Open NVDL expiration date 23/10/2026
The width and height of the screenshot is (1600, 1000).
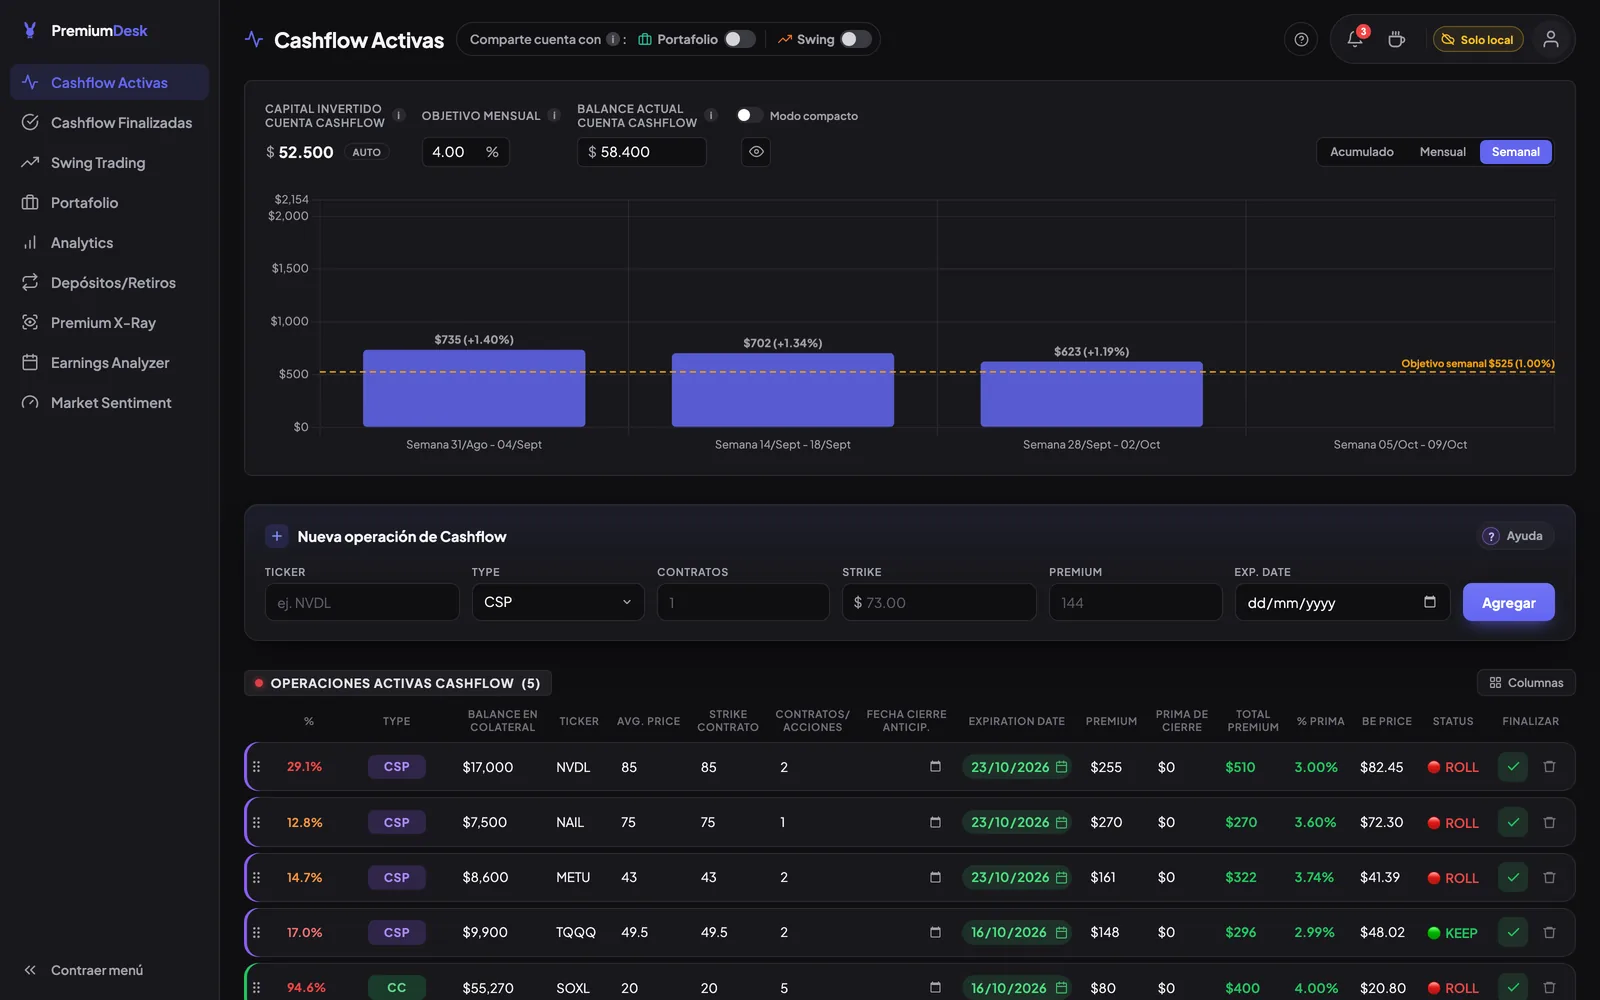1018,767
